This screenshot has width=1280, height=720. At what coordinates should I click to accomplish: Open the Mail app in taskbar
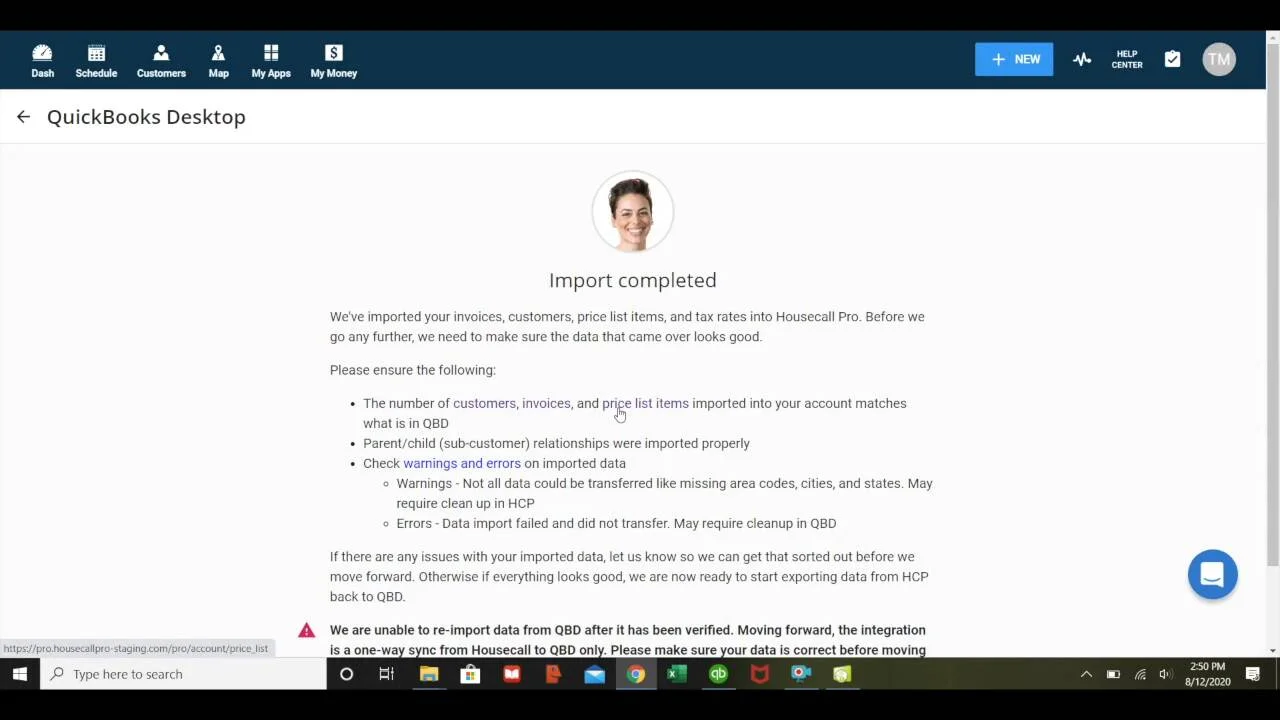click(594, 674)
